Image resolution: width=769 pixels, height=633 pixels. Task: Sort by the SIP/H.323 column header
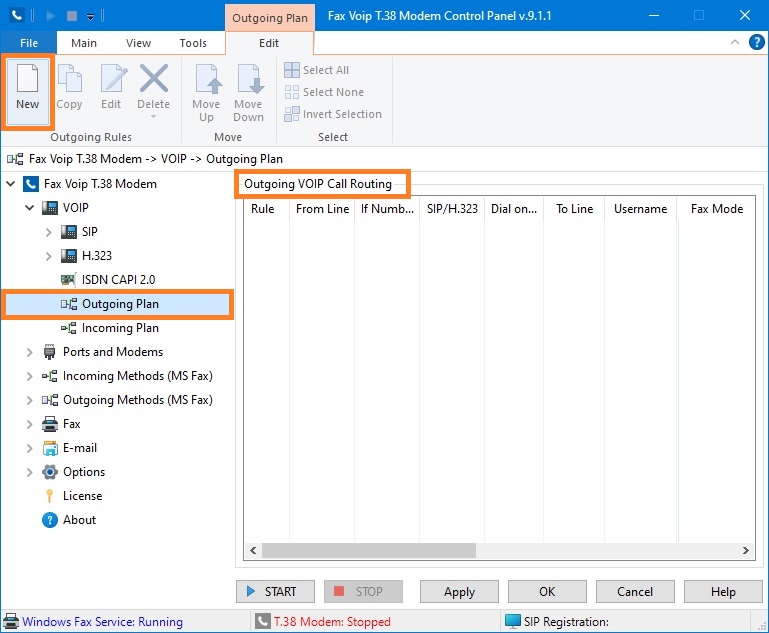pos(452,209)
